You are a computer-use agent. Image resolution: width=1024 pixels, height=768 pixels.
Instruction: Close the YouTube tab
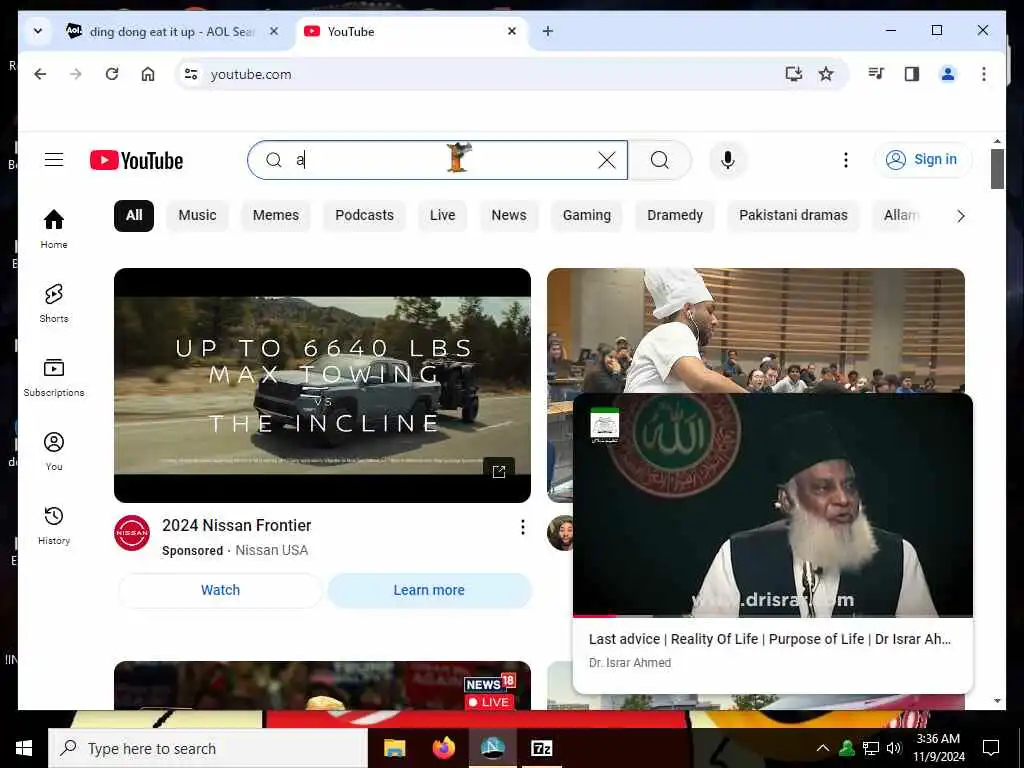tap(512, 31)
